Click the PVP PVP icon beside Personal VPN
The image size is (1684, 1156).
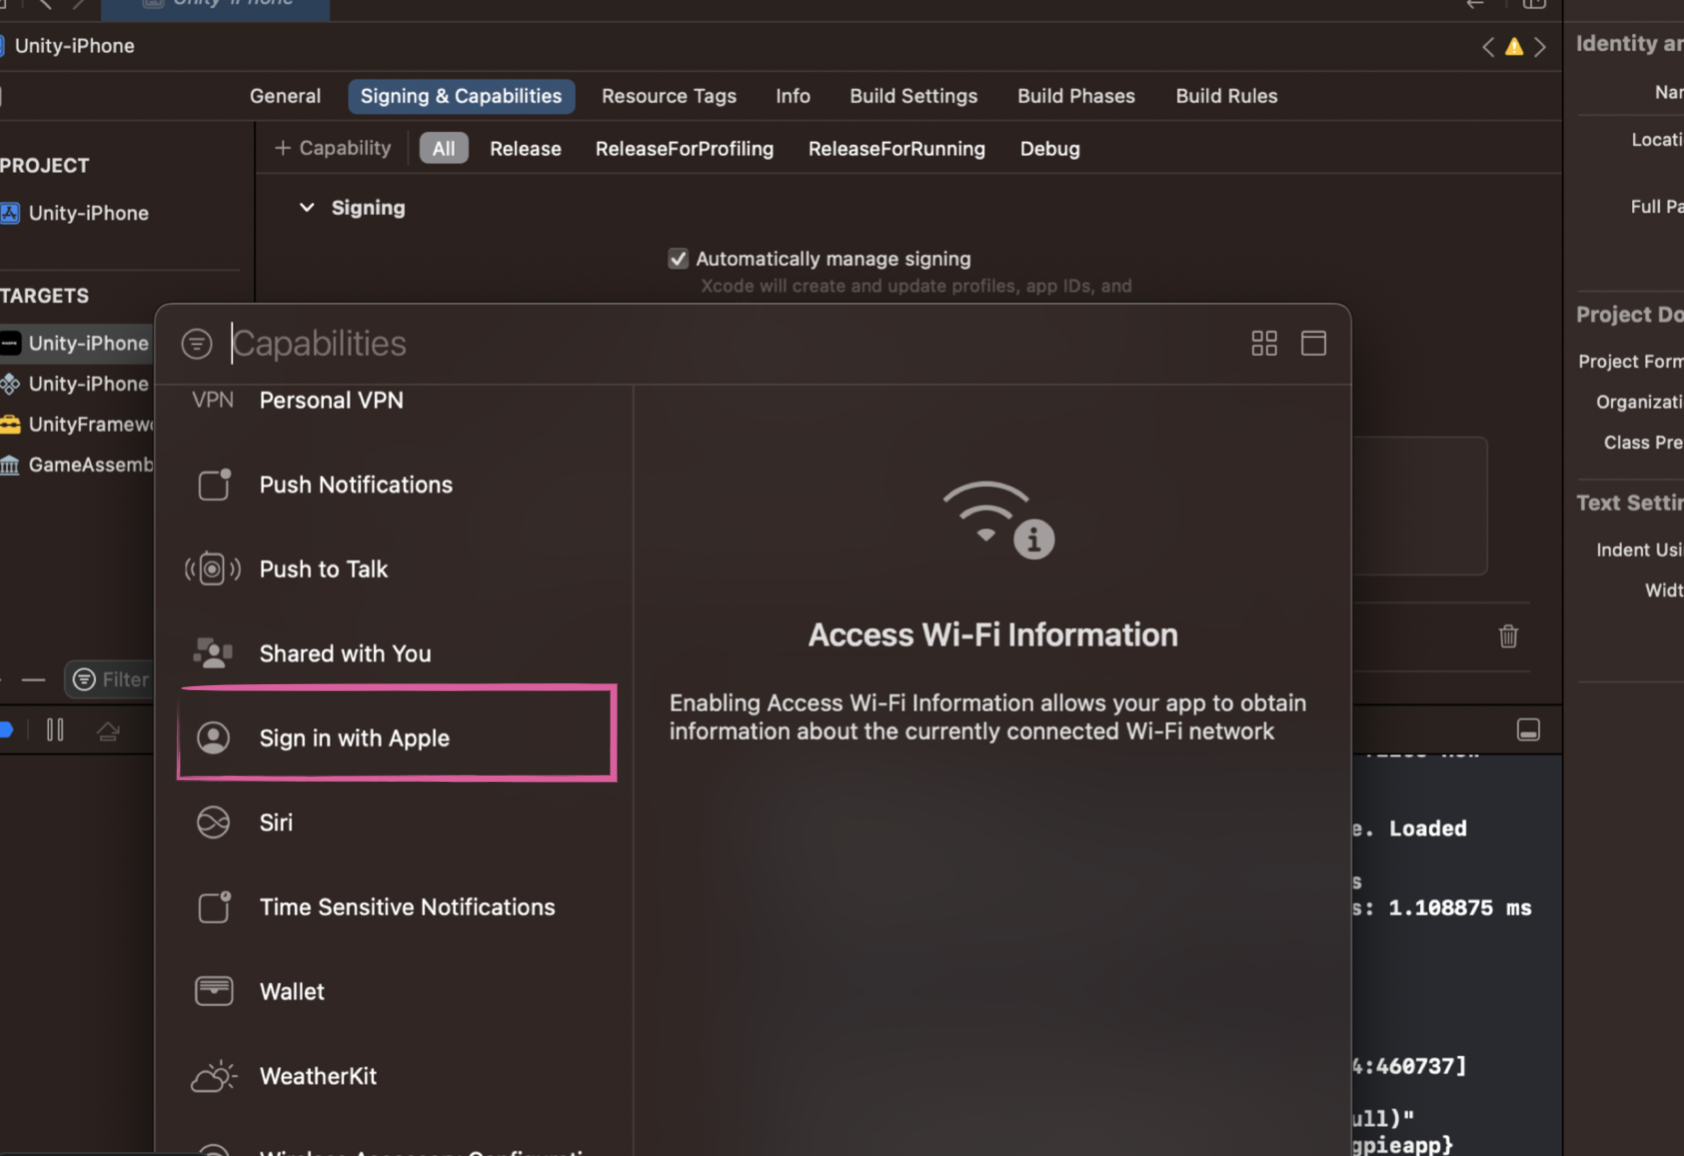pos(213,400)
